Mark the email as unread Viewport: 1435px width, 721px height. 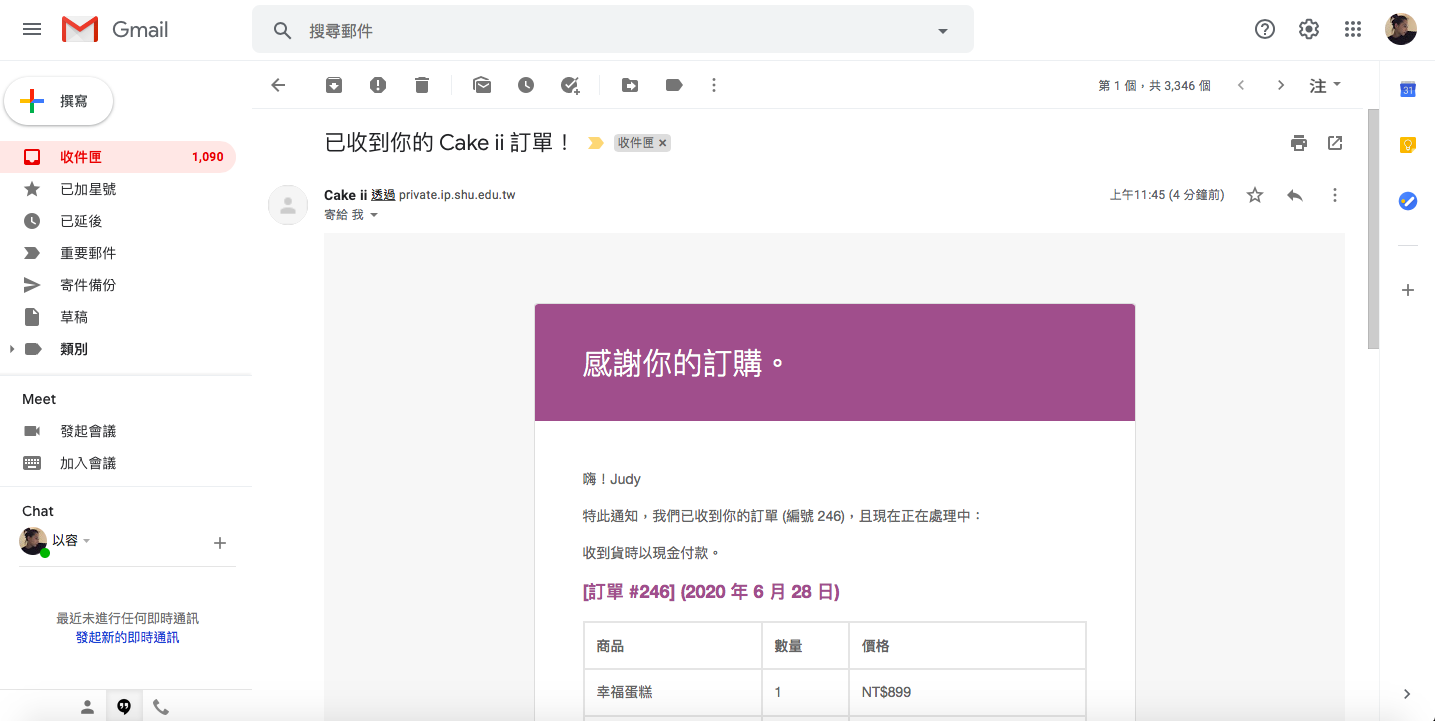click(x=482, y=86)
